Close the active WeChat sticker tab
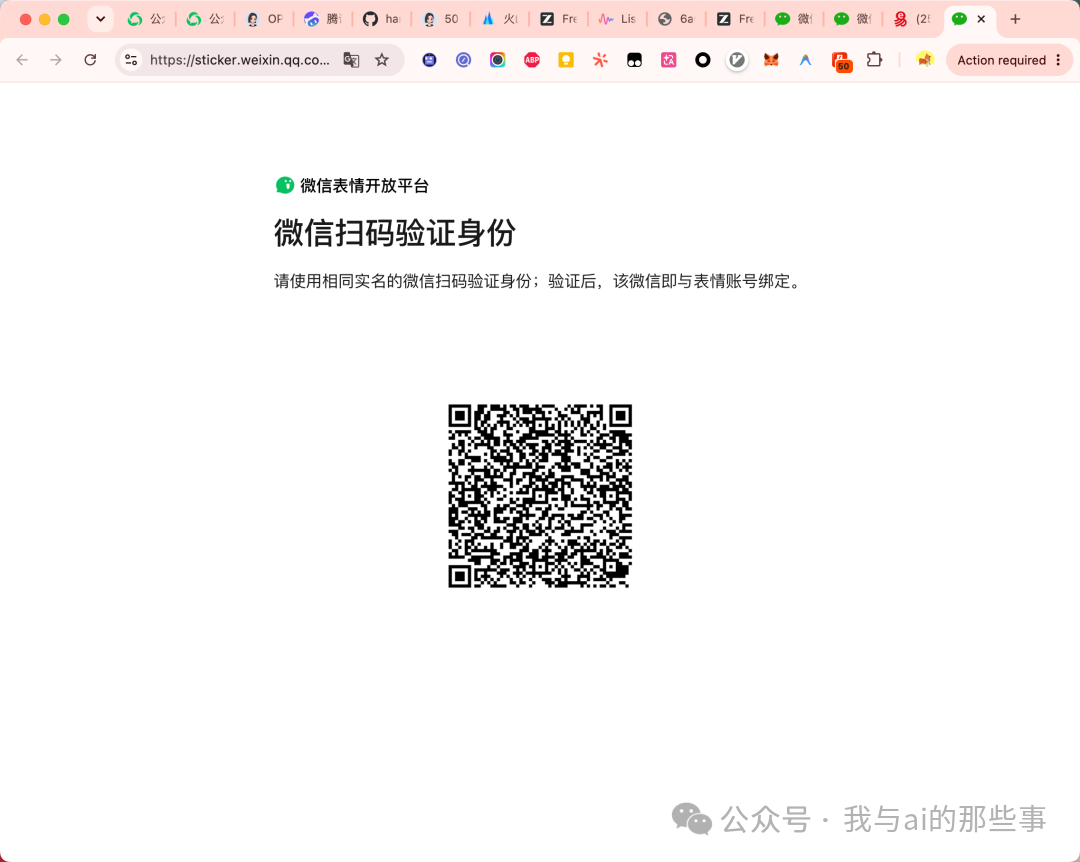Image resolution: width=1080 pixels, height=862 pixels. tap(982, 19)
